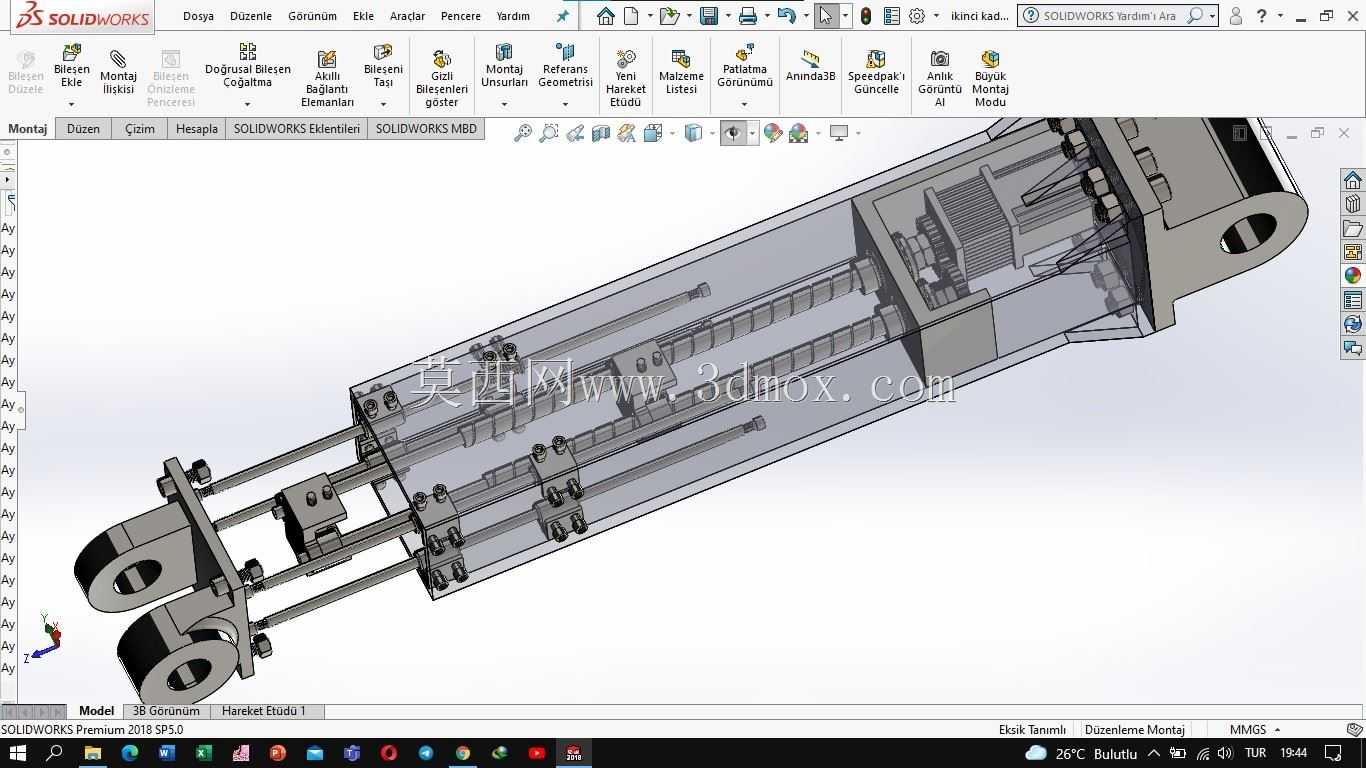Viewport: 1366px width, 768px height.
Task: Expand Referans Geometrisi dropdown arrow
Action: (x=565, y=104)
